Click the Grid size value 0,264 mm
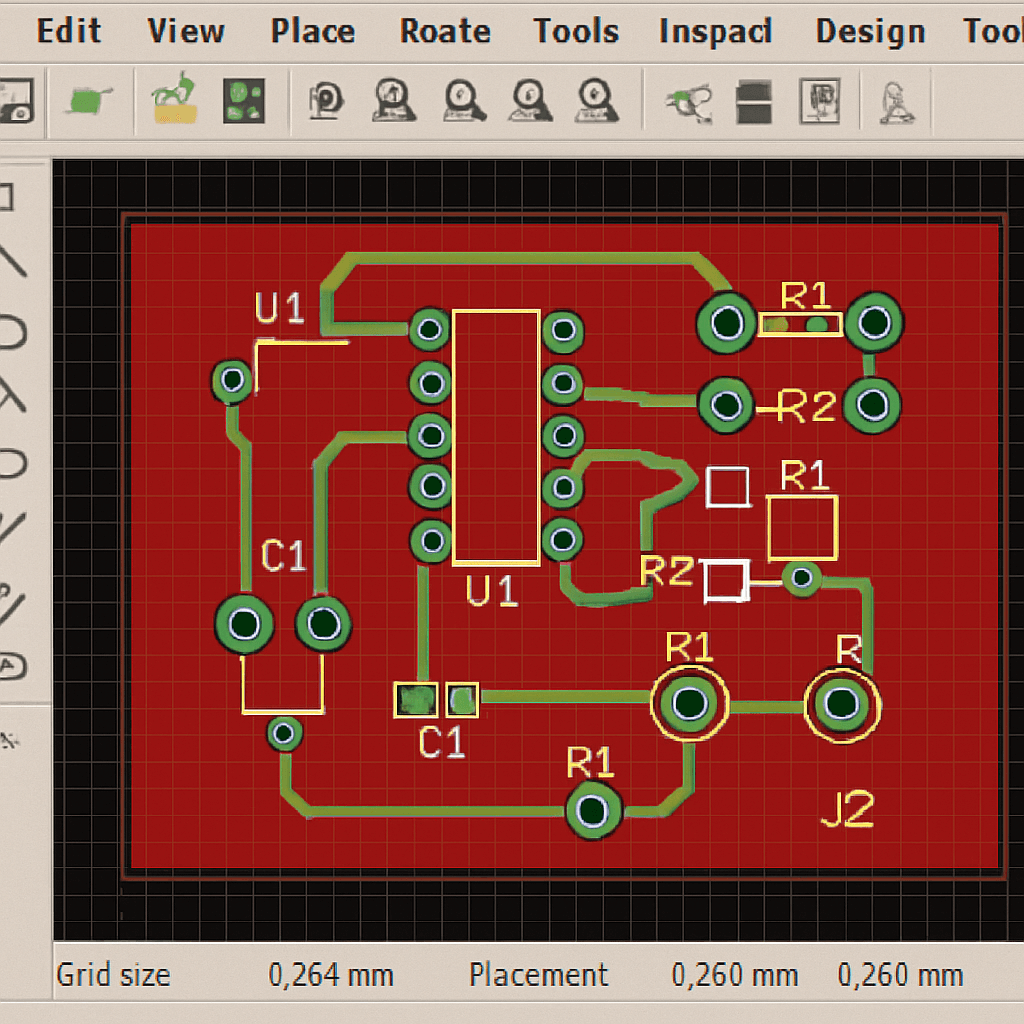Screen dimensions: 1024x1024 330,974
